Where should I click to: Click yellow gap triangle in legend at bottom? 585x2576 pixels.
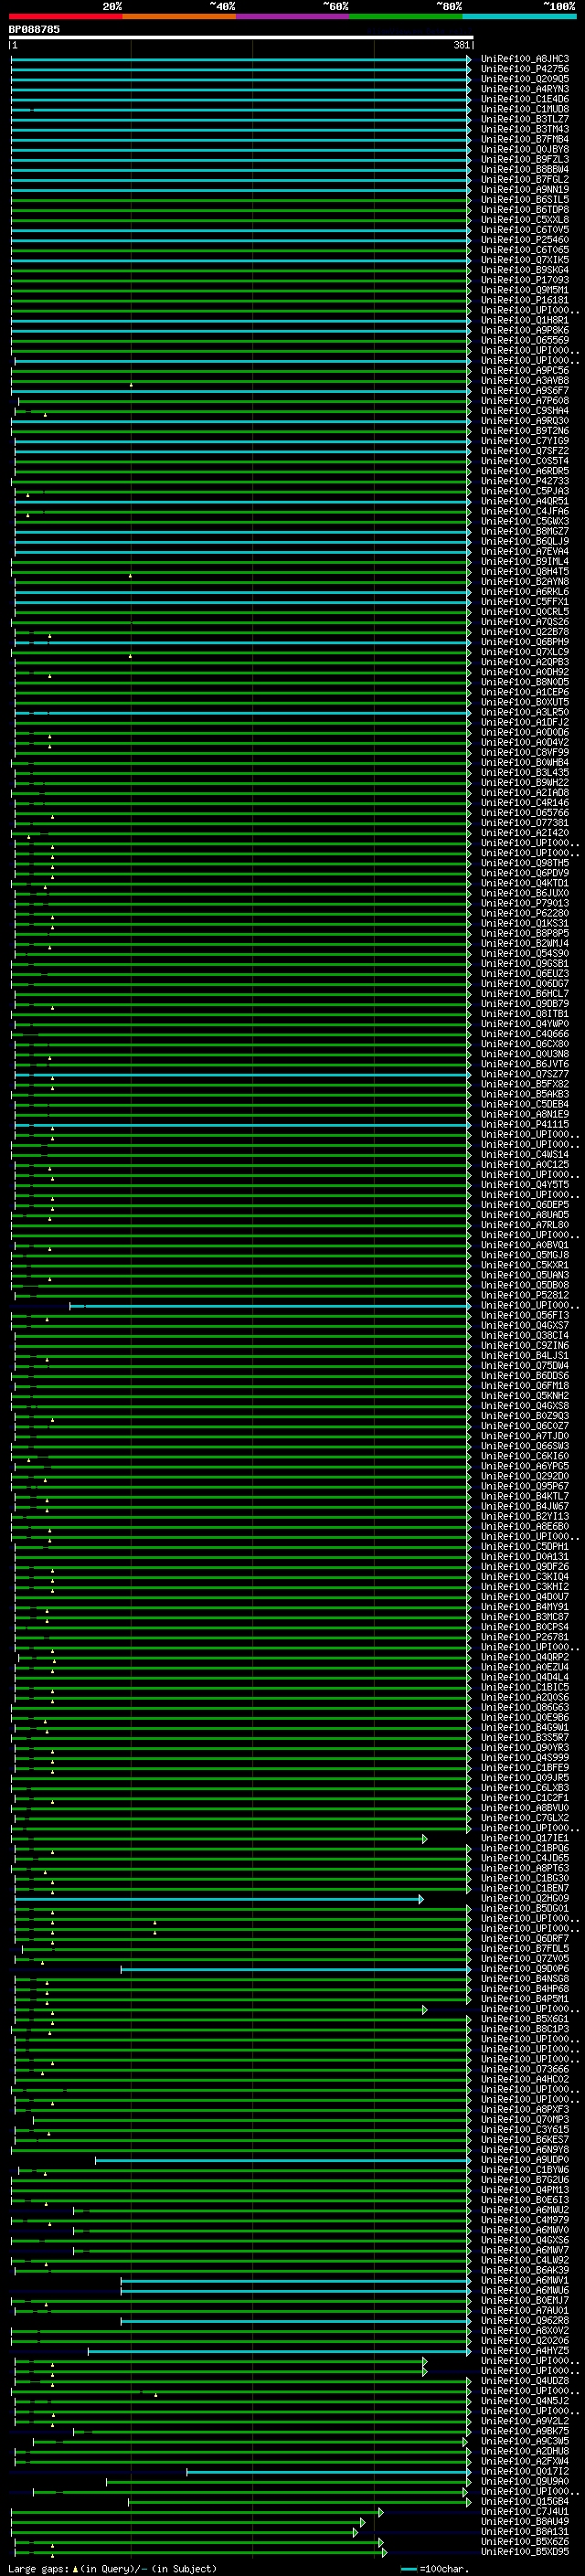tap(75, 2569)
